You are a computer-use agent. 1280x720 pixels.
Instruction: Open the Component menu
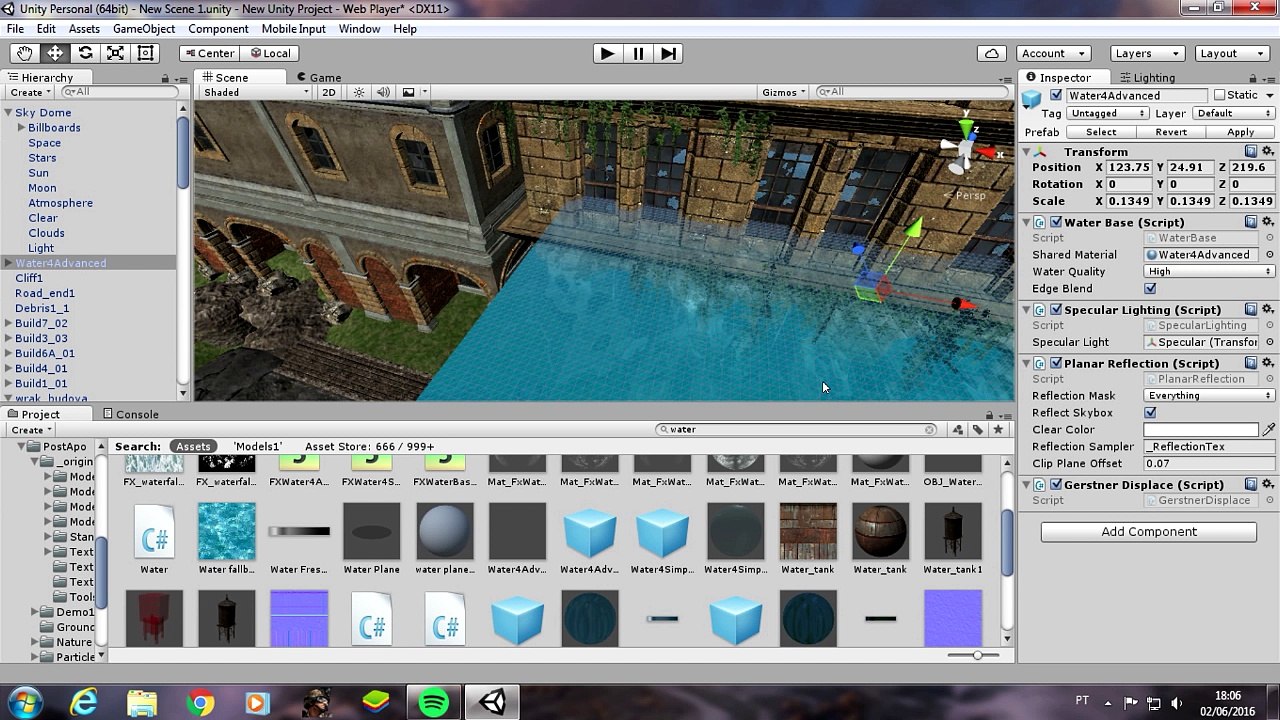(218, 29)
